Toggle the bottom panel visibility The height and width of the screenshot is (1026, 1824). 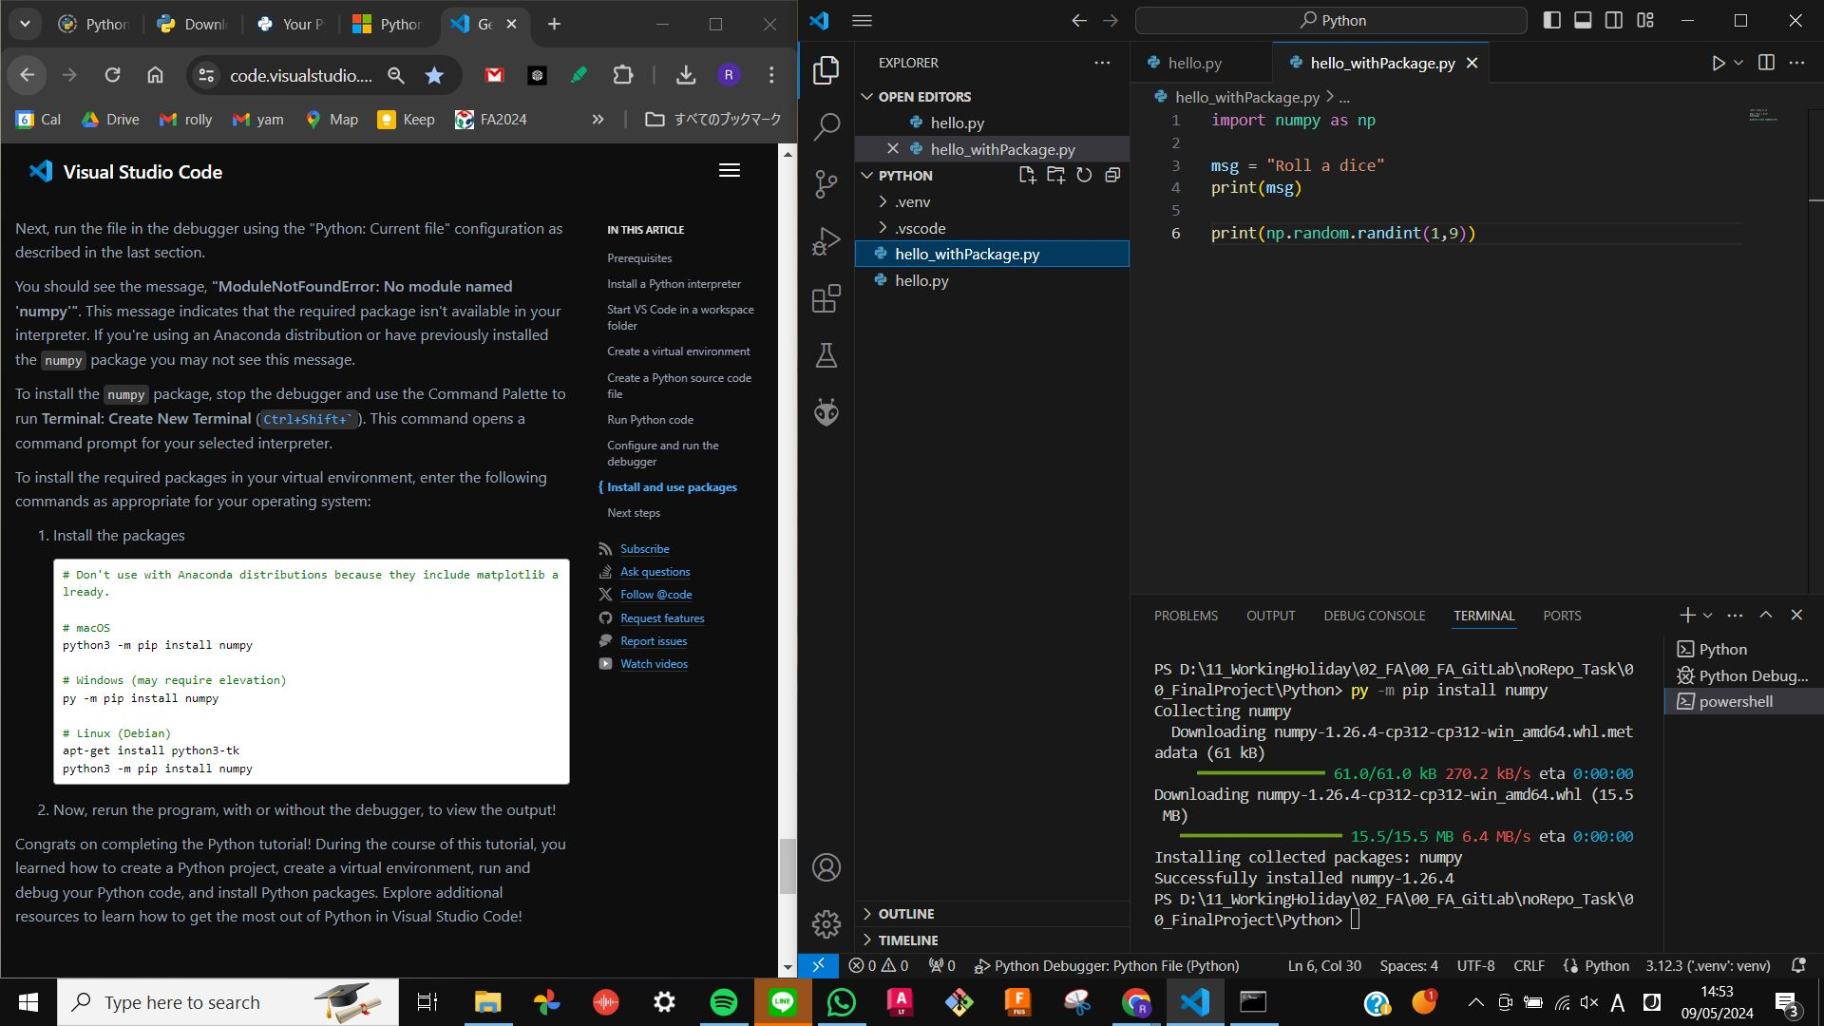(1583, 20)
